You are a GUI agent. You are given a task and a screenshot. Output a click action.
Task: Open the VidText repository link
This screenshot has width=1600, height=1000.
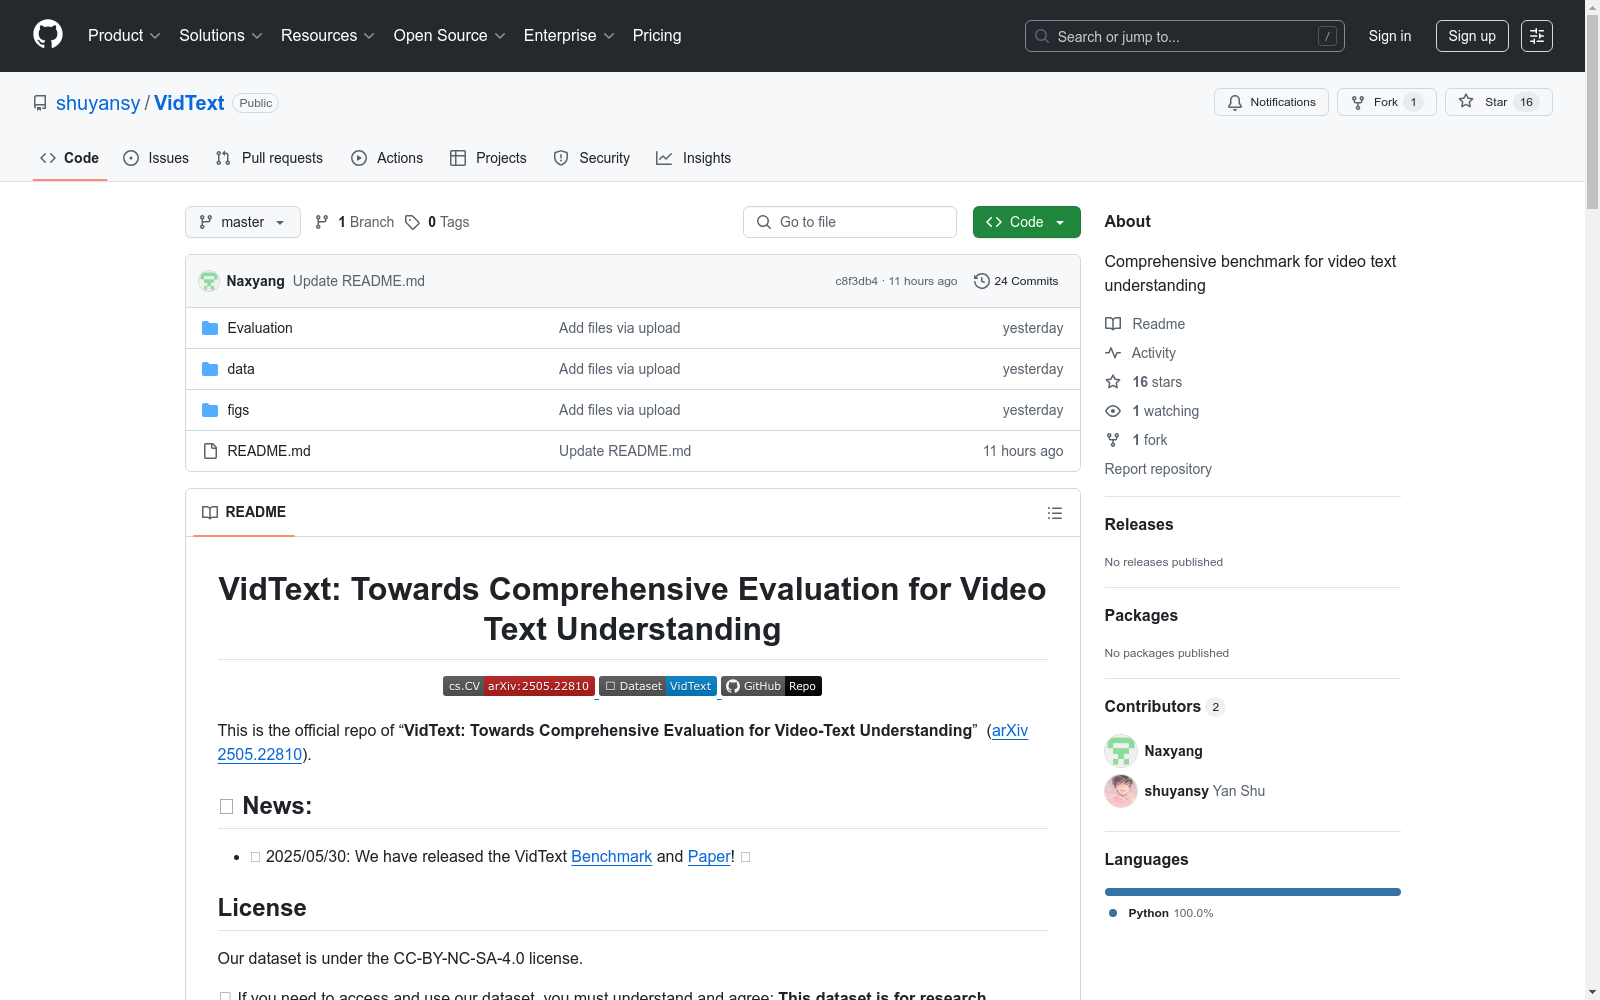189,103
